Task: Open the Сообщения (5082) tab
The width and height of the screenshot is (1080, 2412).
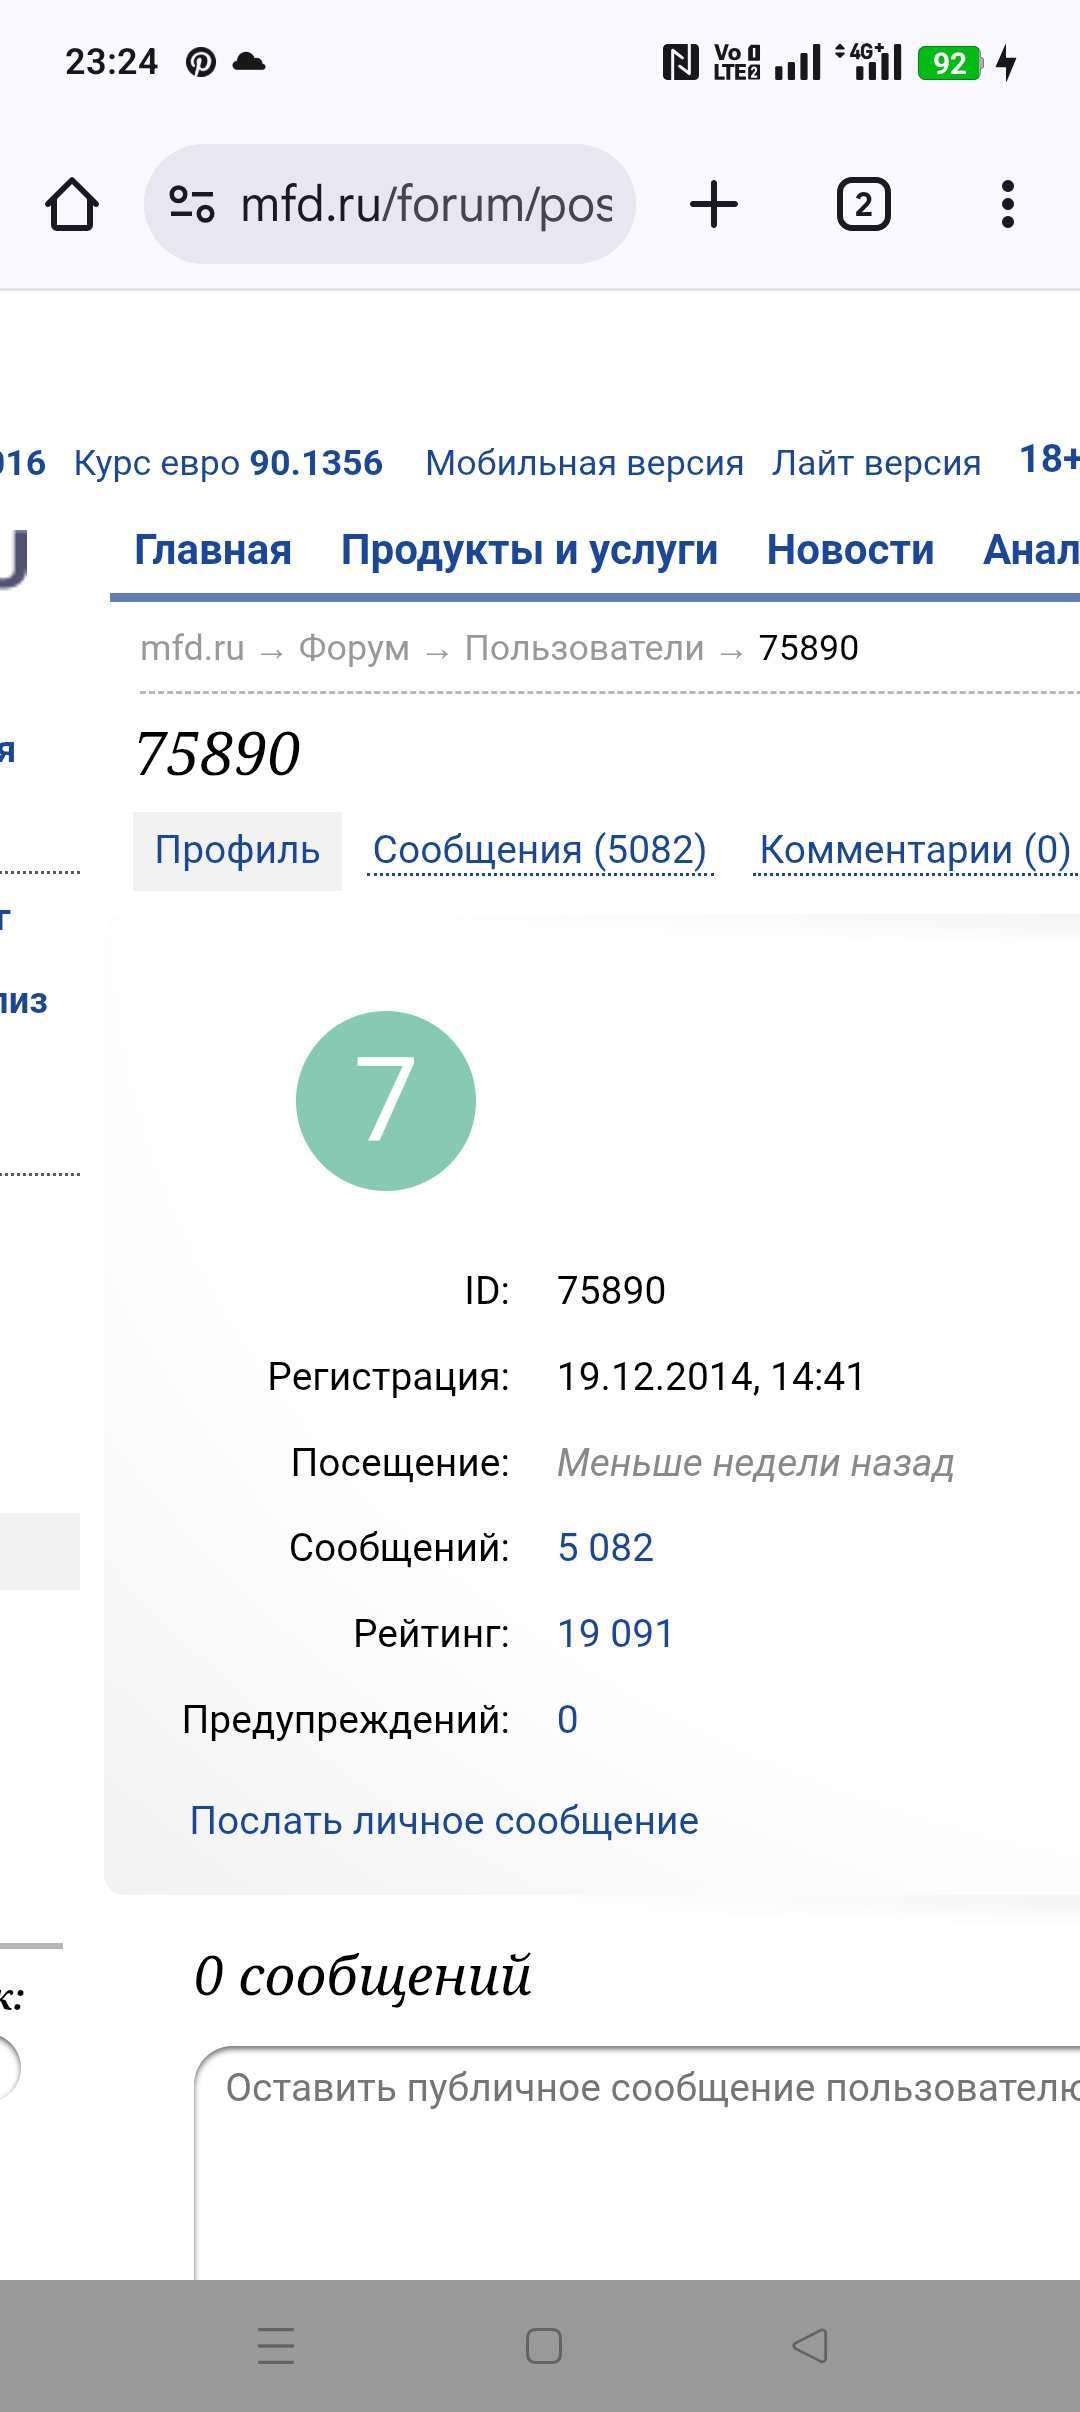Action: (540, 851)
